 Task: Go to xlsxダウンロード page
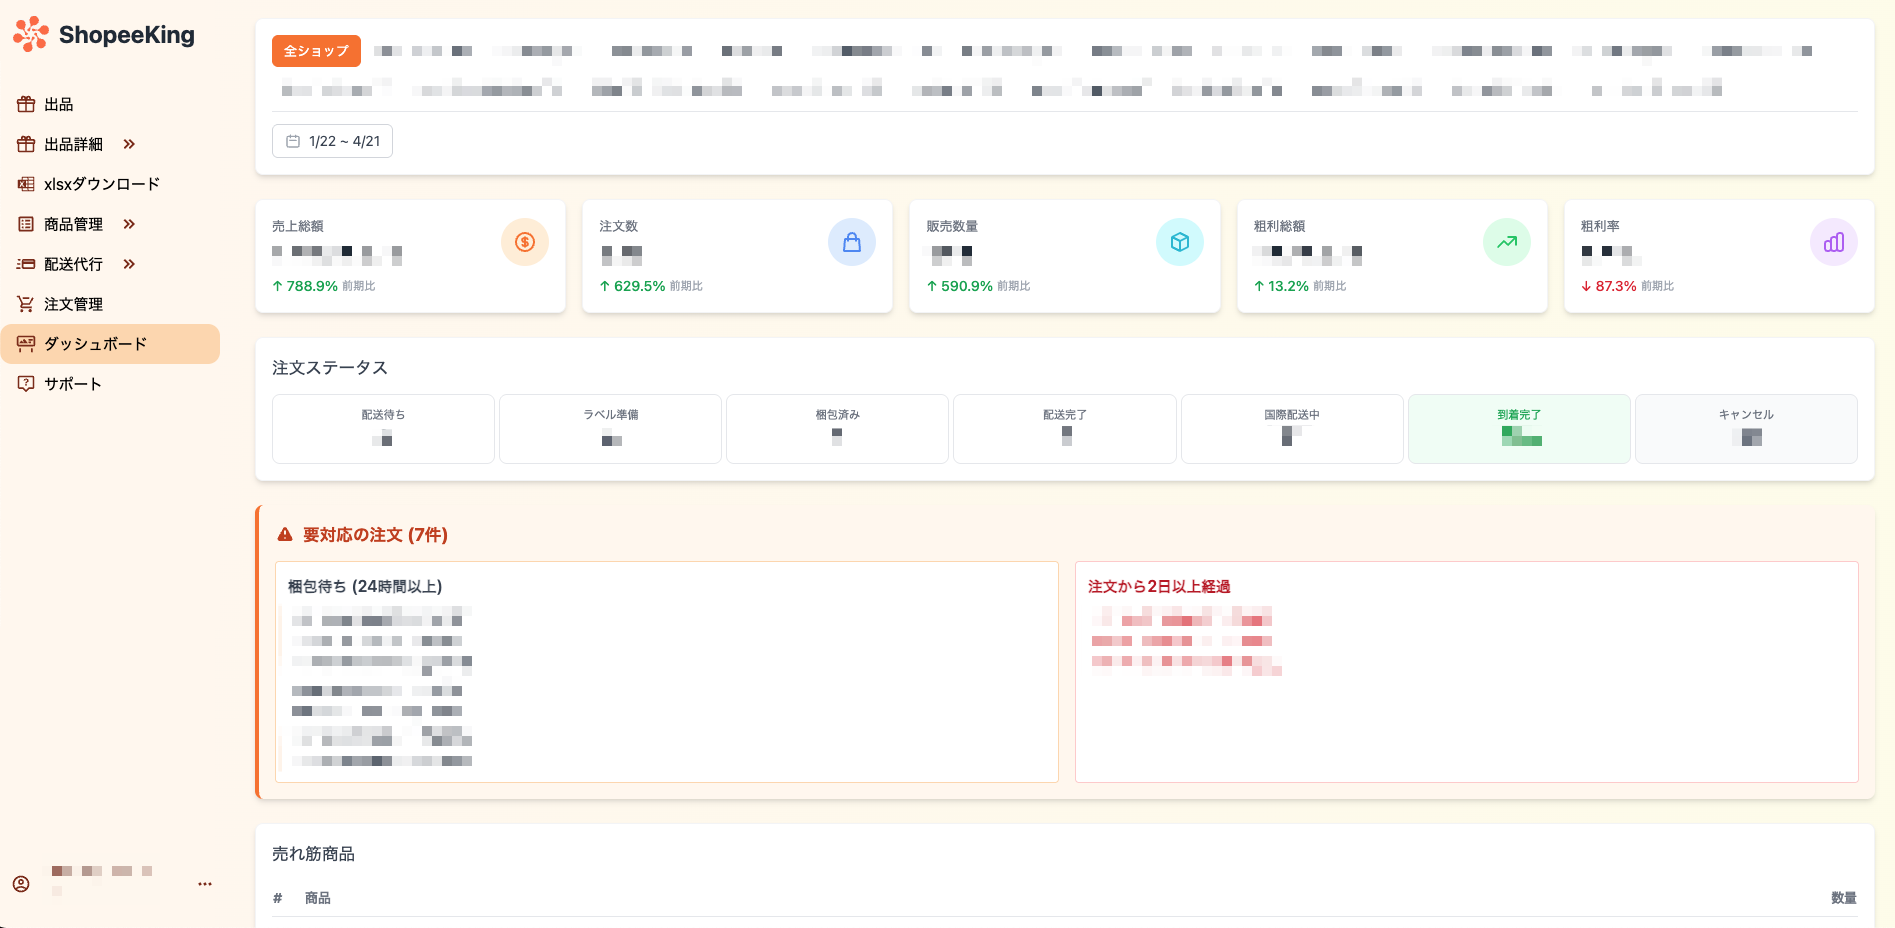[x=101, y=184]
